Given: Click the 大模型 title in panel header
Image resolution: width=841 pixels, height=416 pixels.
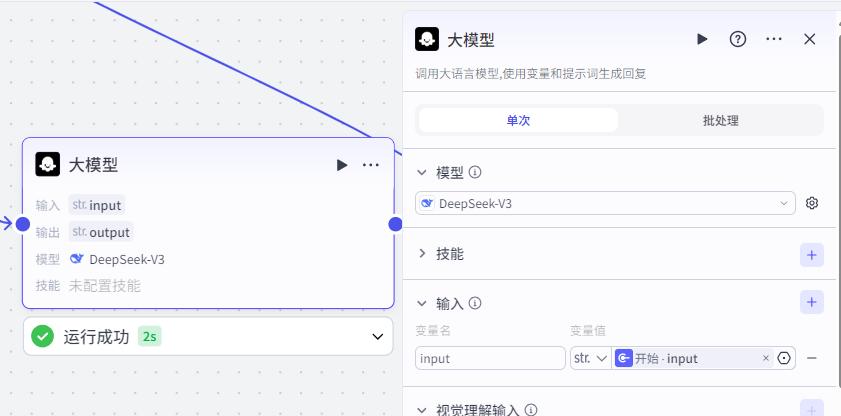Looking at the screenshot, I should [471, 40].
